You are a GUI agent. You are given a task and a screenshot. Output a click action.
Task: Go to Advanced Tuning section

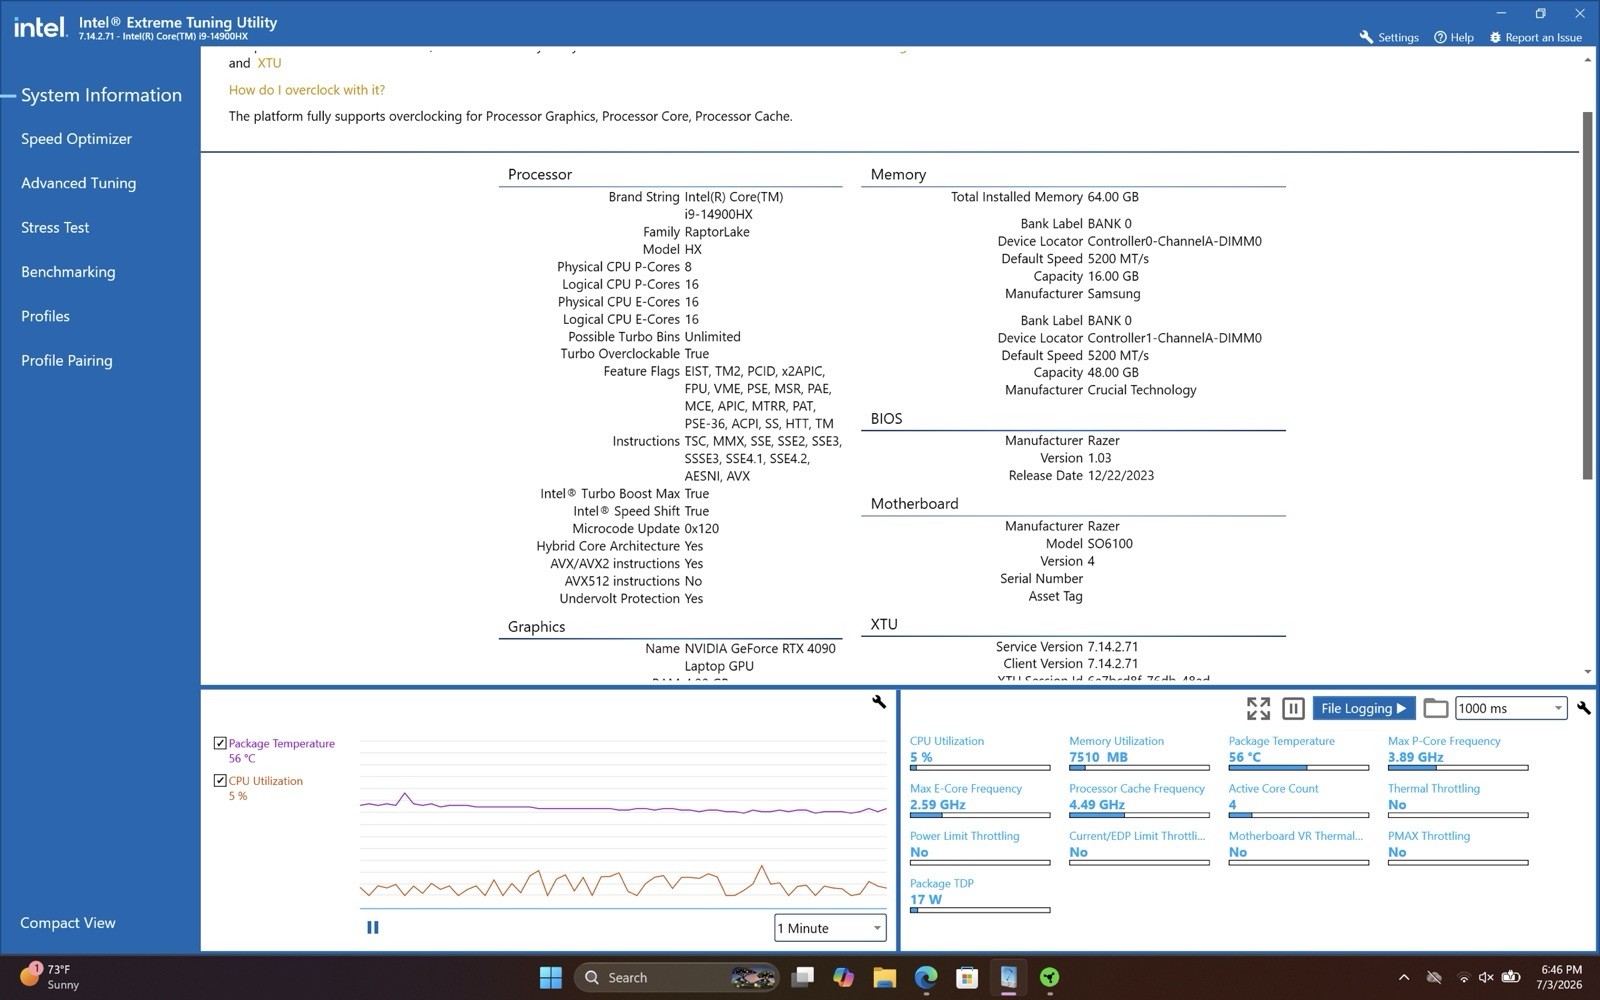[78, 183]
